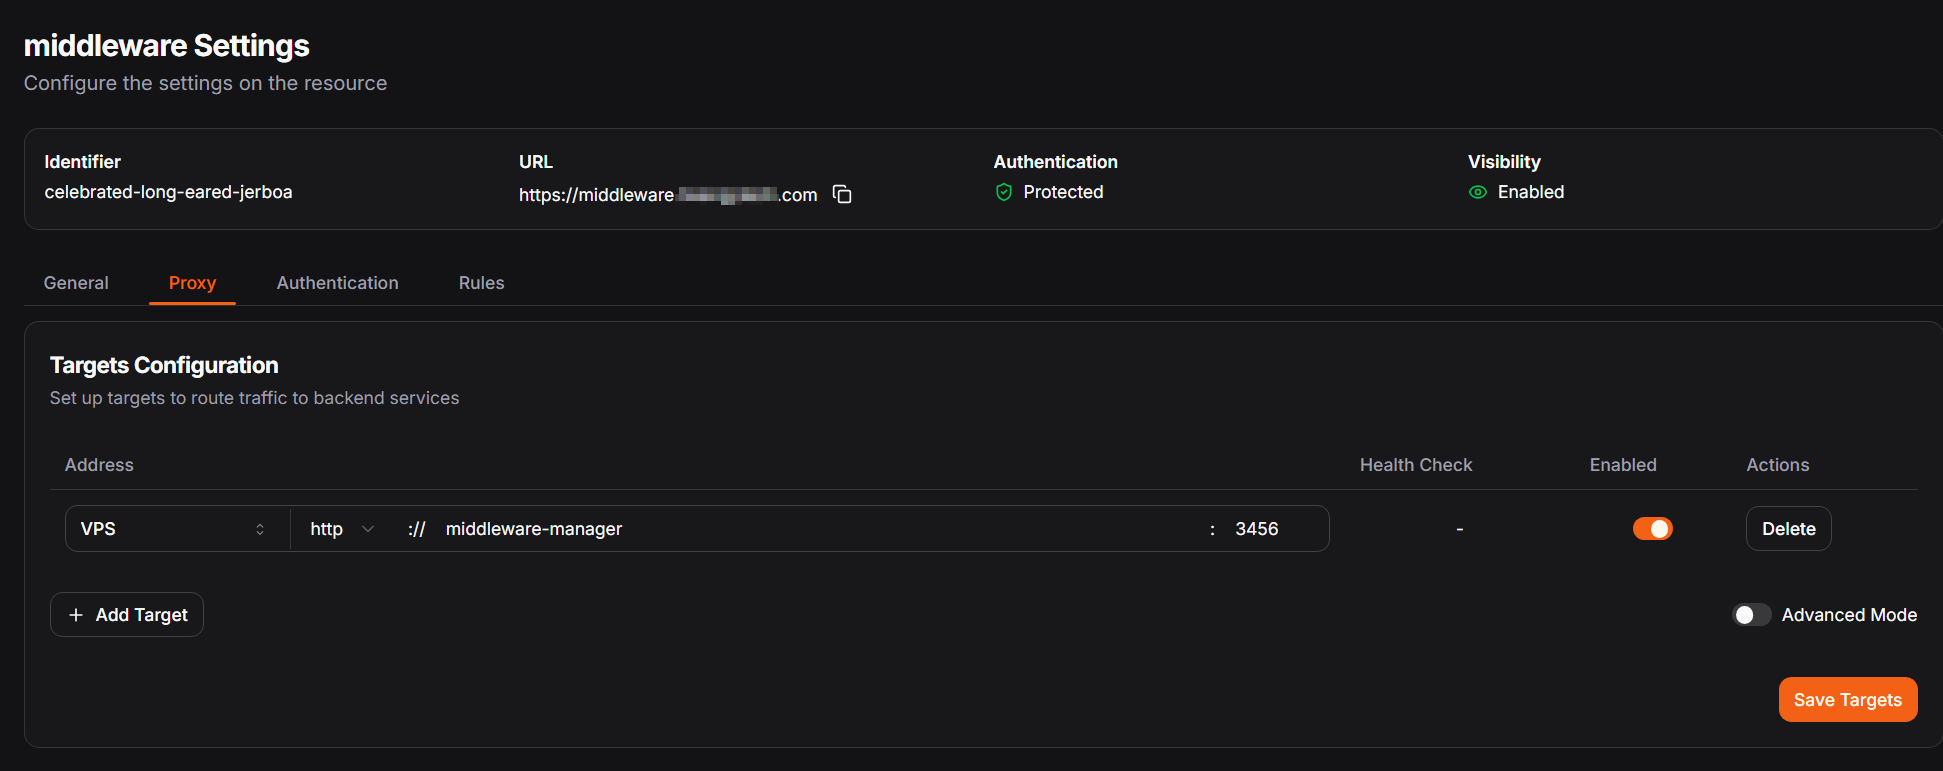Select the Proxy tab
This screenshot has width=1943, height=771.
(192, 283)
